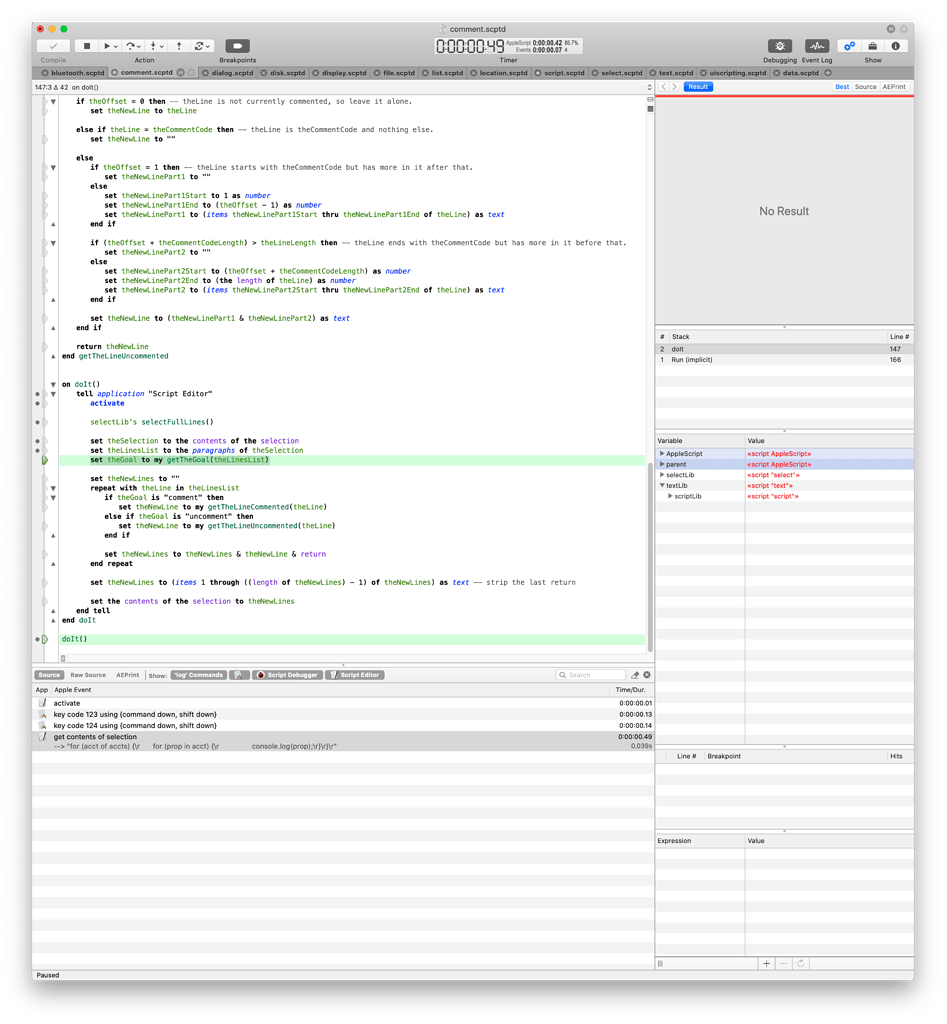Click the Execute play button
947x1024 pixels.
[106, 46]
